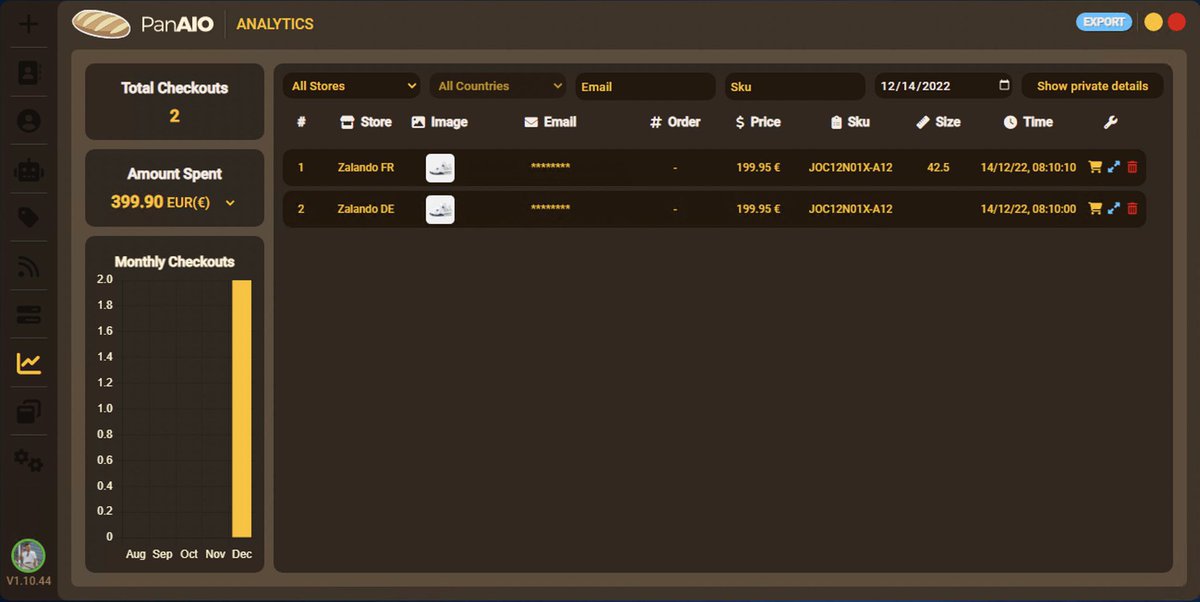Open the user account sidebar icon
The image size is (1200, 602).
[x=29, y=121]
